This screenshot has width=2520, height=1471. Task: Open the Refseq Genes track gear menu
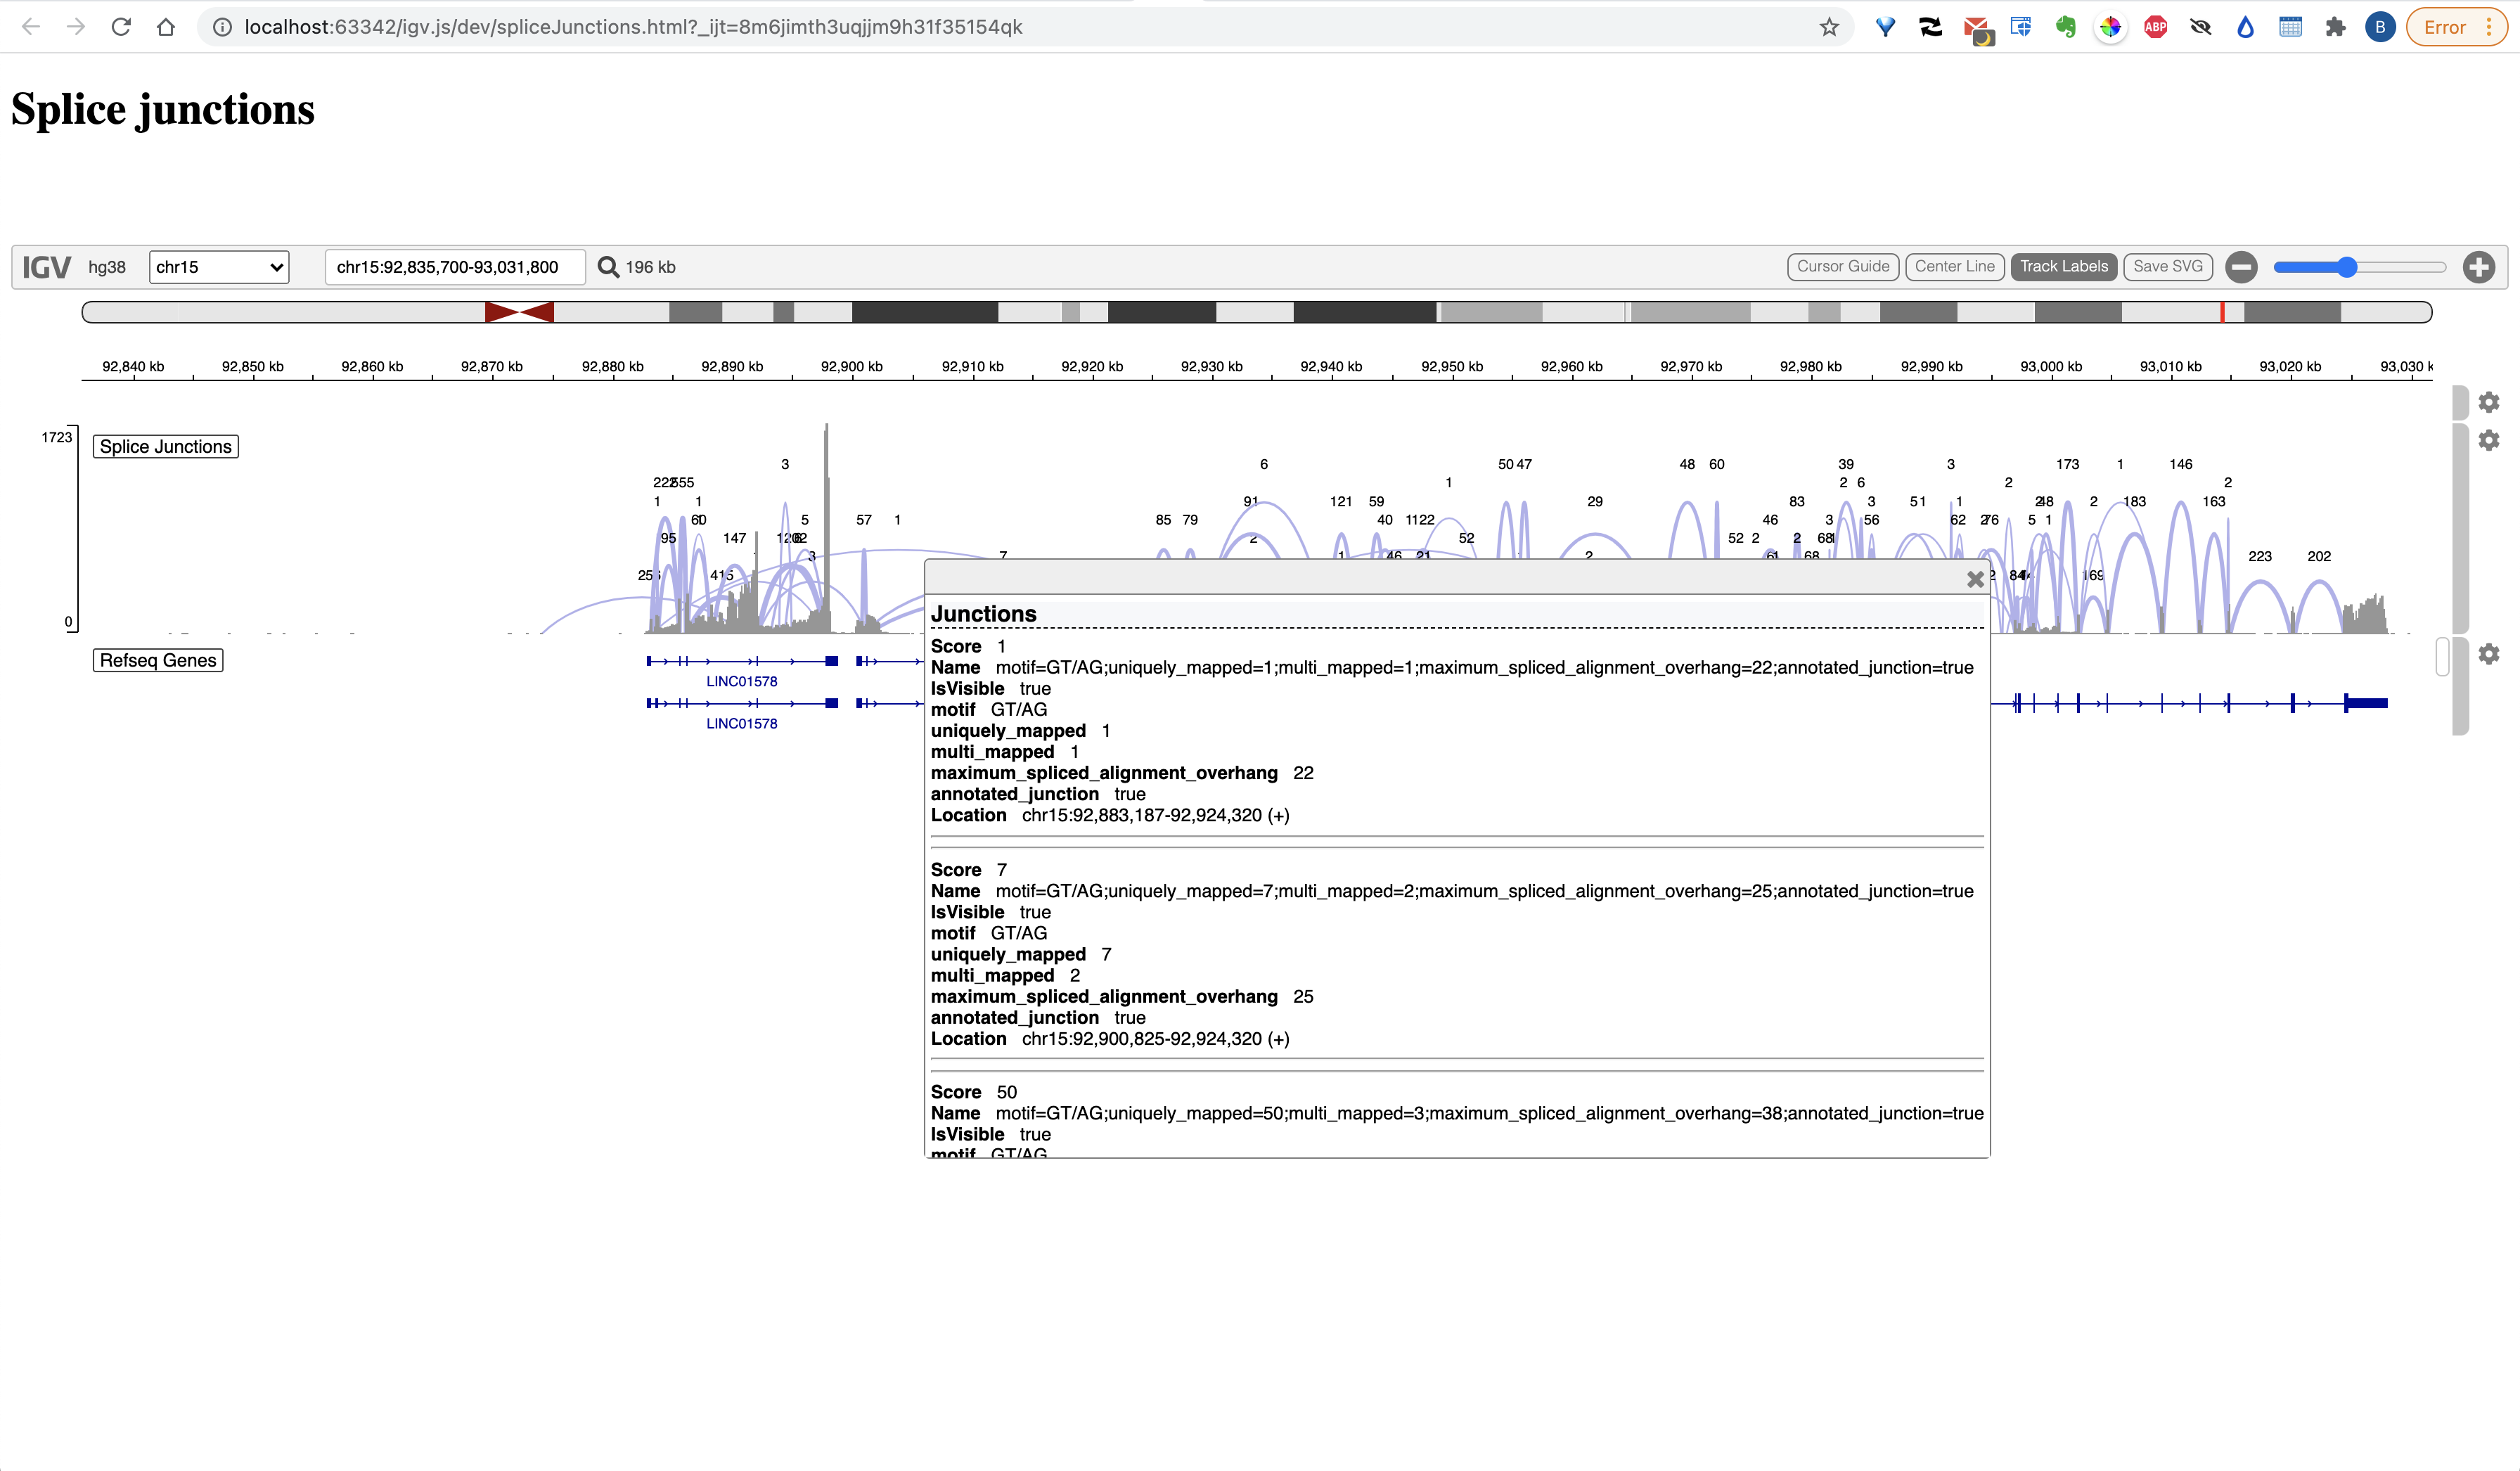[x=2489, y=654]
